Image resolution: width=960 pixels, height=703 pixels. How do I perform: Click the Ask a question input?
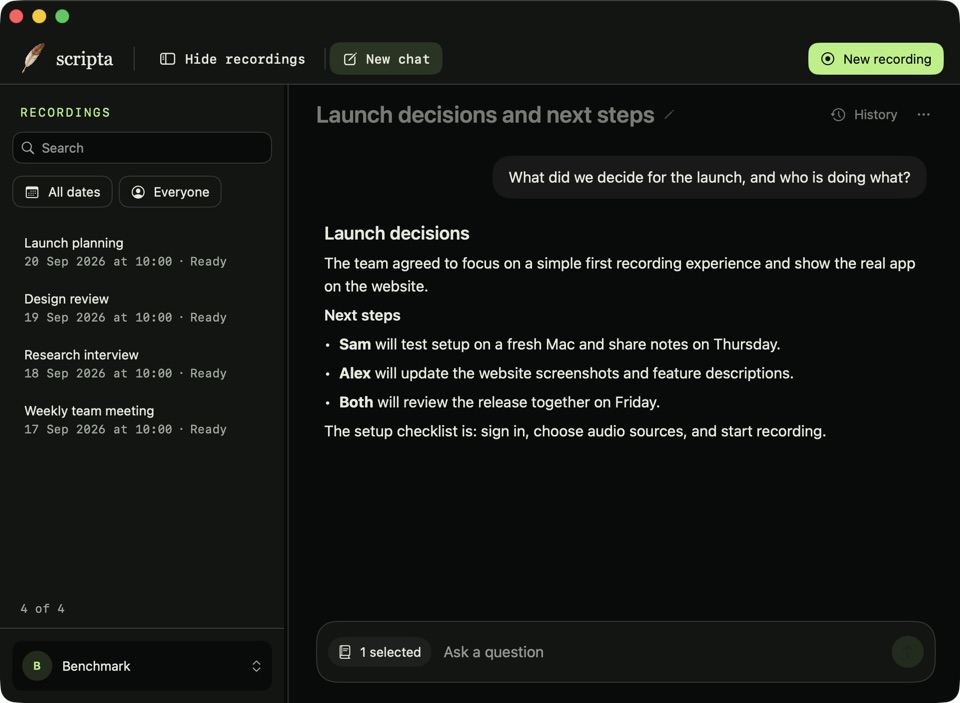(x=661, y=652)
